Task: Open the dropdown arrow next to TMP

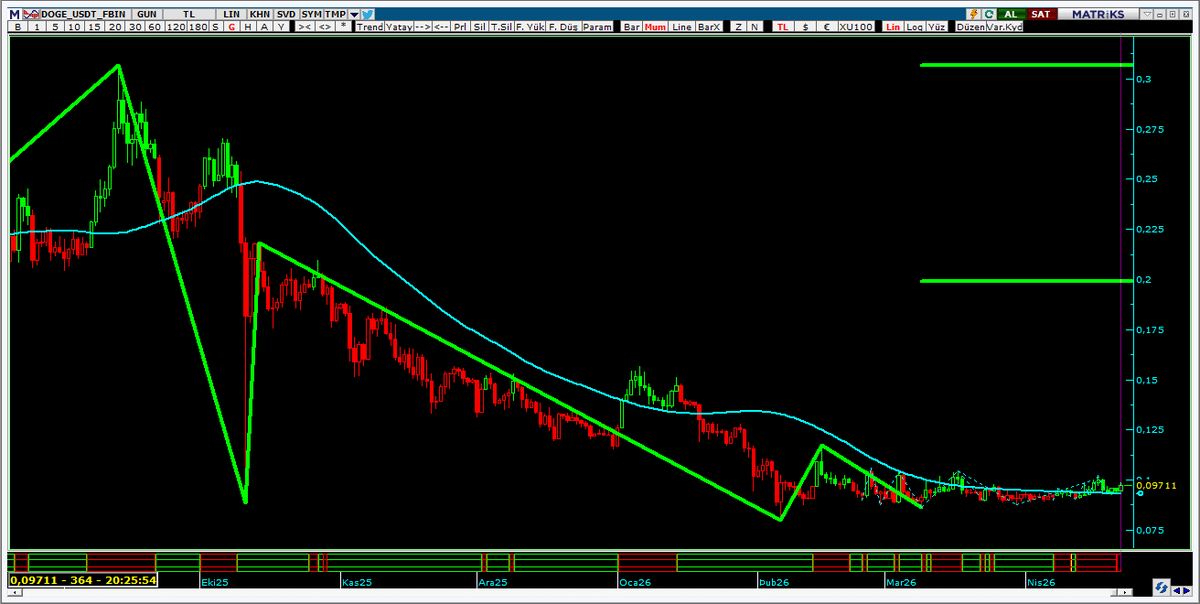Action: coord(354,14)
